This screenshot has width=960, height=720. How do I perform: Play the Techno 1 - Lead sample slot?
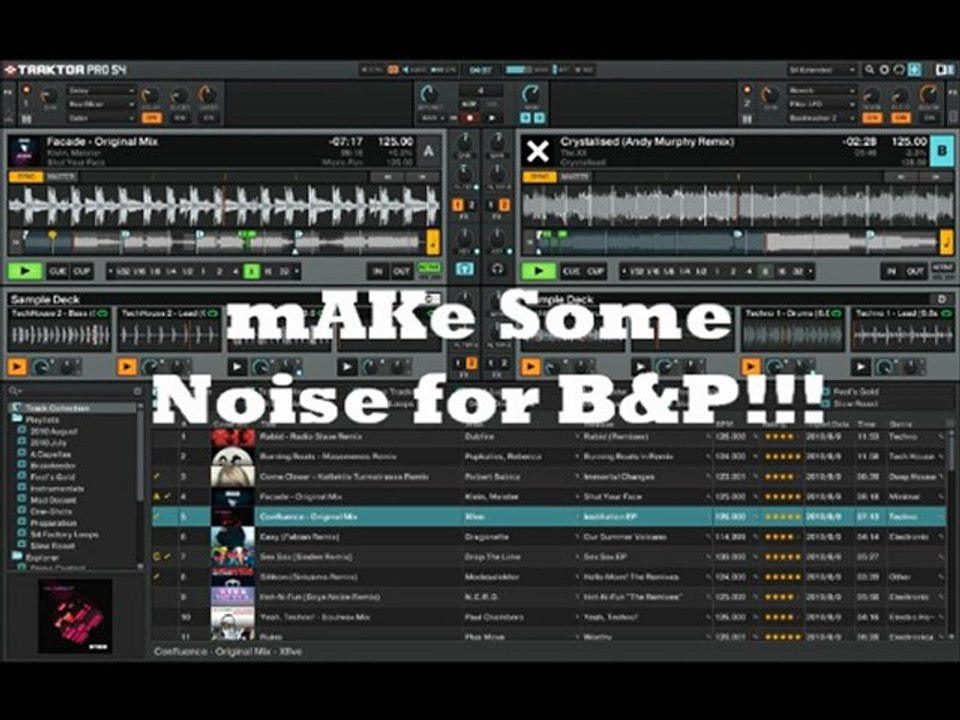point(860,367)
